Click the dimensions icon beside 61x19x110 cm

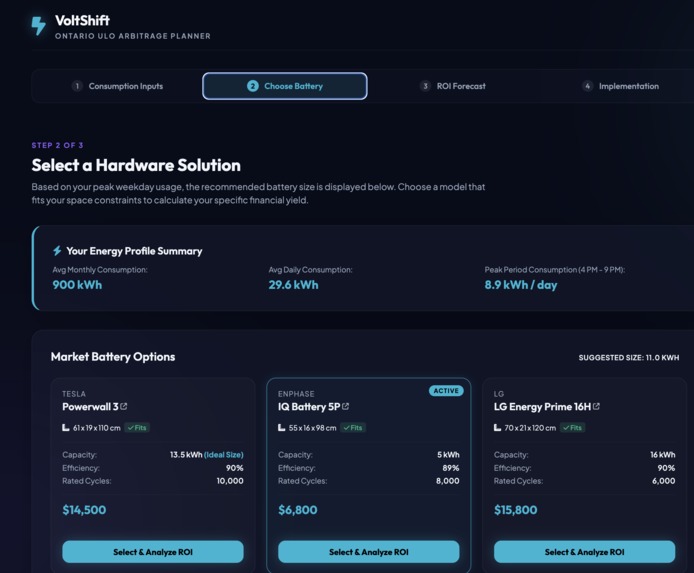click(x=66, y=427)
